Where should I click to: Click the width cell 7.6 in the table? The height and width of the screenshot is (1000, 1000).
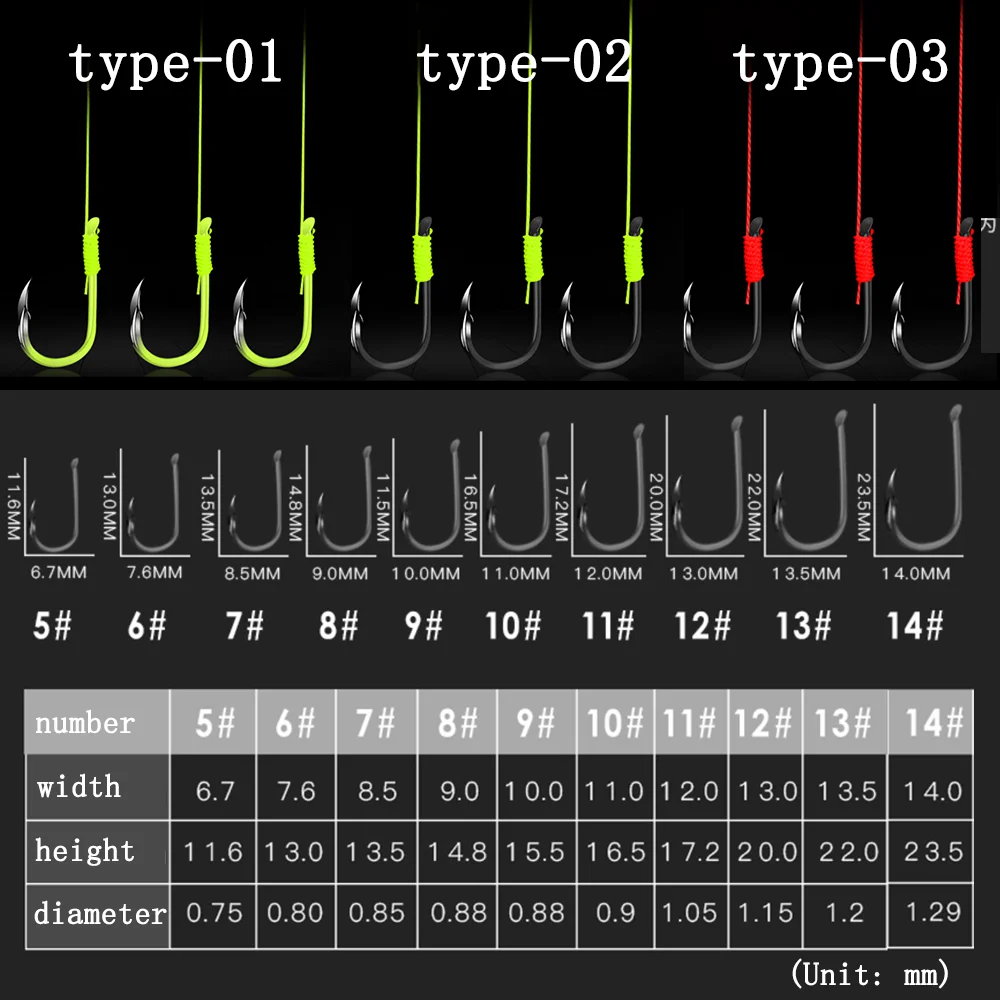pyautogui.click(x=296, y=790)
